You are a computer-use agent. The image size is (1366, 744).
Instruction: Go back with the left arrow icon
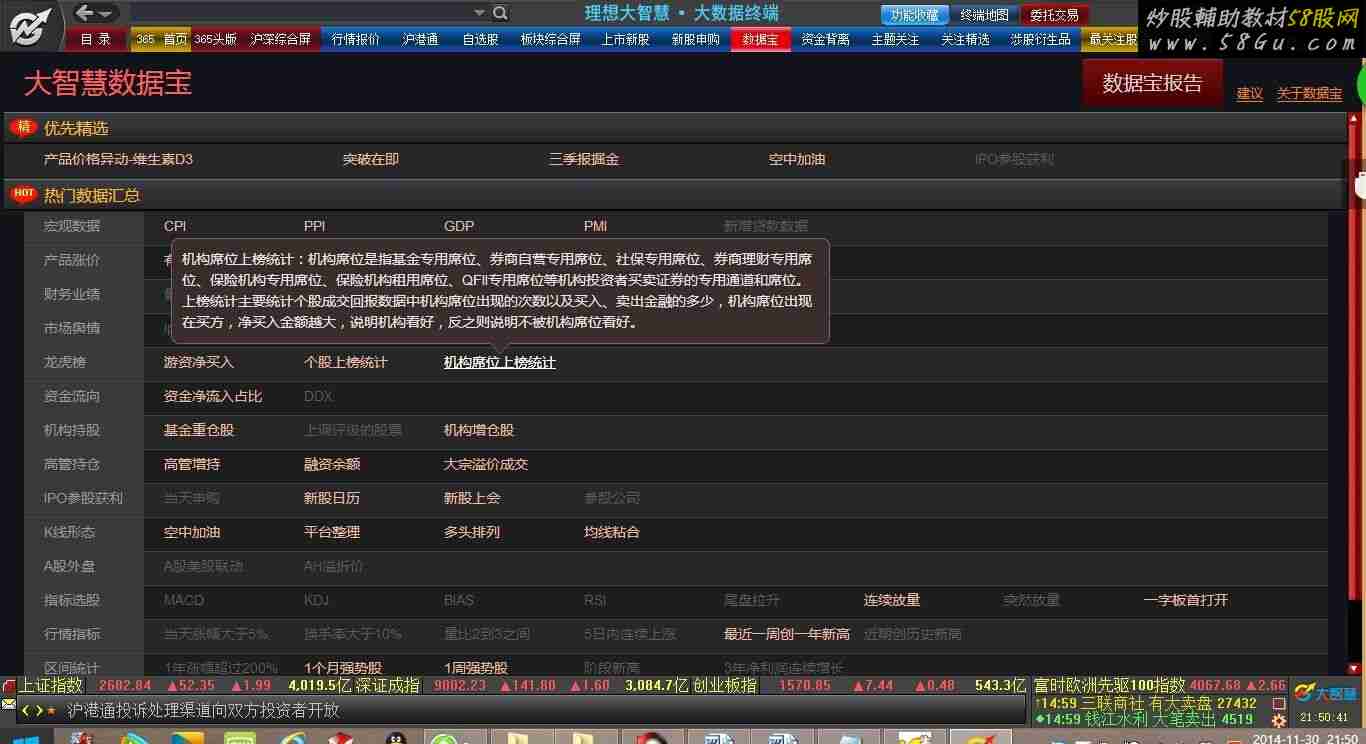click(85, 13)
